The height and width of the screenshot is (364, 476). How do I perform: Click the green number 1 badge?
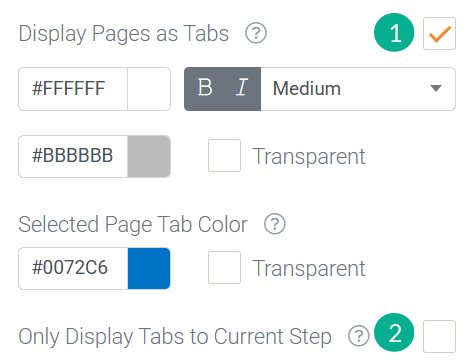coord(394,33)
